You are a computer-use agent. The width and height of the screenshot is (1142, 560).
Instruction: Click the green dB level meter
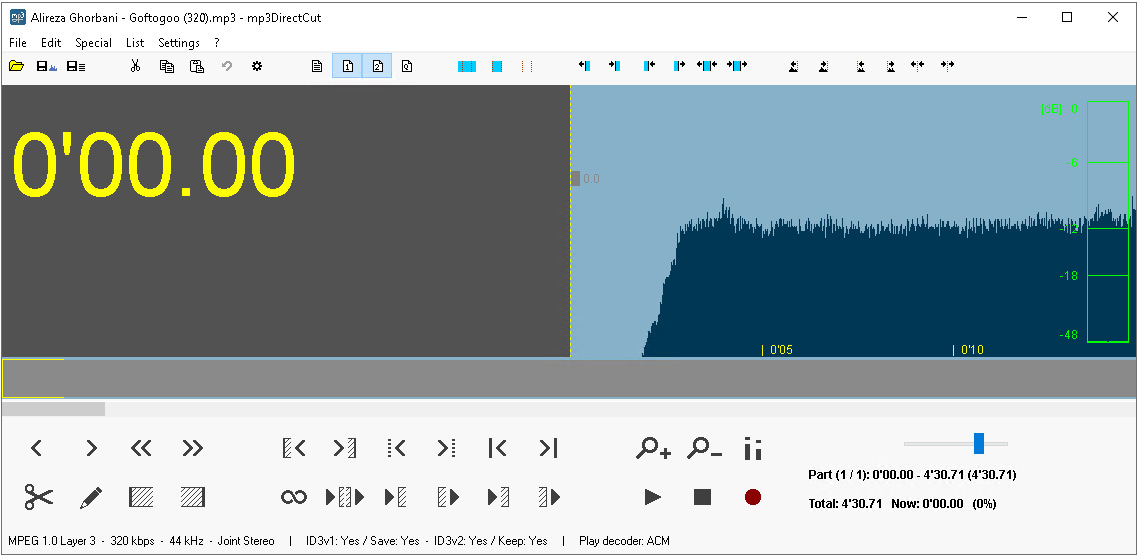tap(1108, 221)
